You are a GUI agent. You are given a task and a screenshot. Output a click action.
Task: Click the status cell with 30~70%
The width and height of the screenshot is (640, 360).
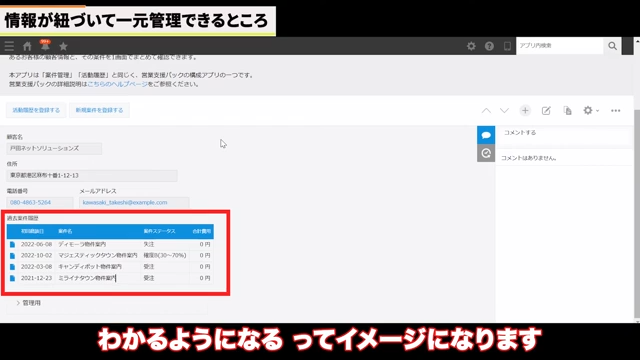pyautogui.click(x=164, y=256)
